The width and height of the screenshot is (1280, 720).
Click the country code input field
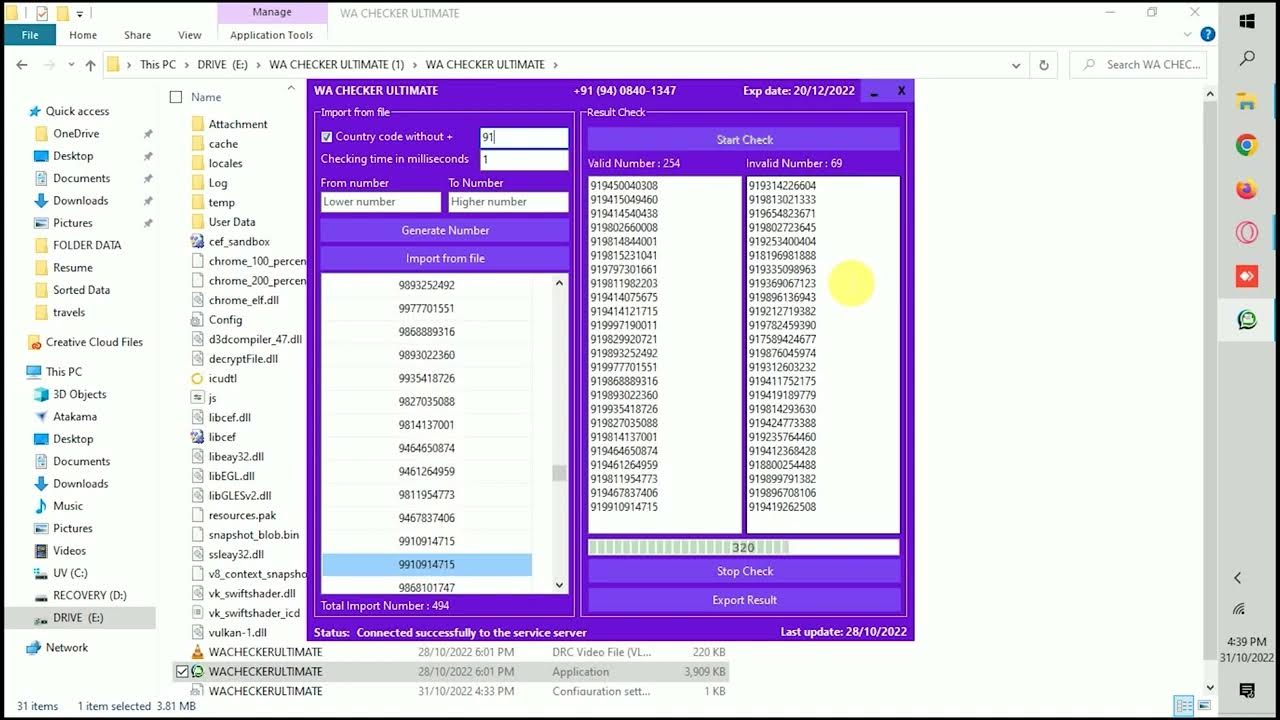[x=524, y=137]
